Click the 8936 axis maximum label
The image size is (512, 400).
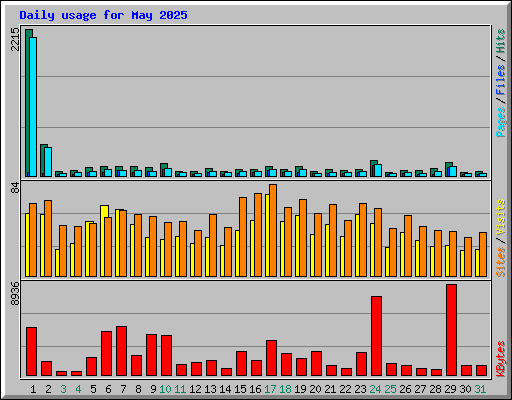(x=15, y=294)
